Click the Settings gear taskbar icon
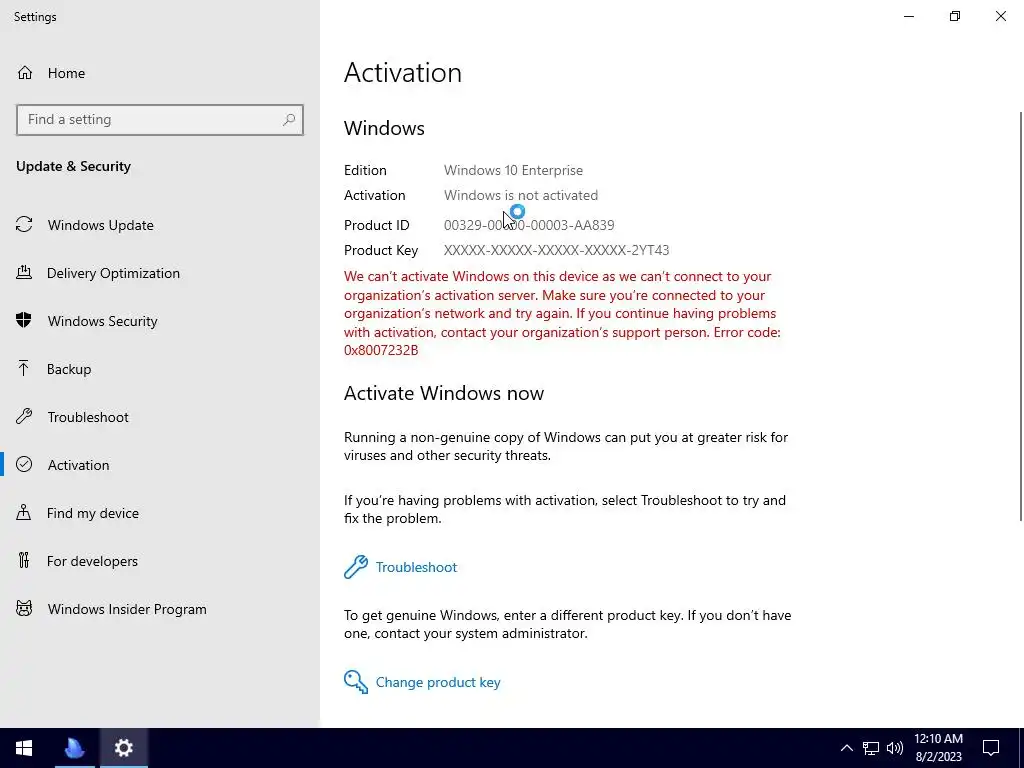The width and height of the screenshot is (1024, 768). coord(123,748)
